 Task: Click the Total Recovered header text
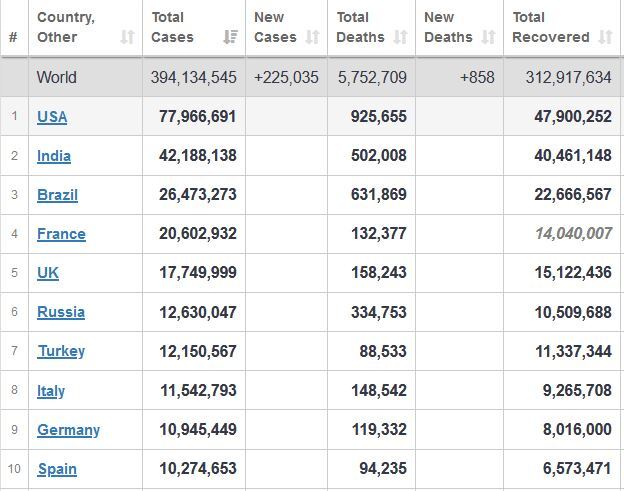(551, 27)
